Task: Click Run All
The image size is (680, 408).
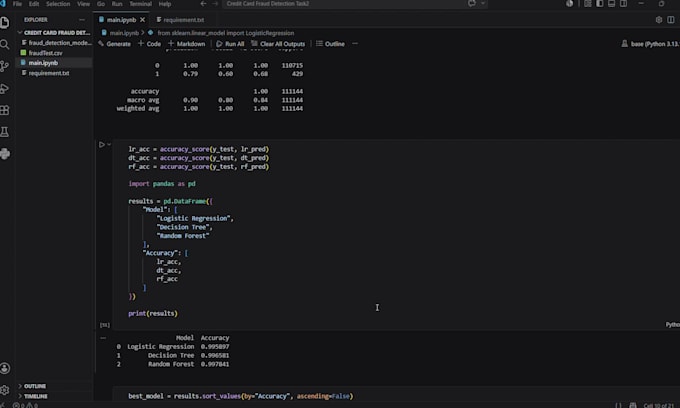Action: (230, 43)
